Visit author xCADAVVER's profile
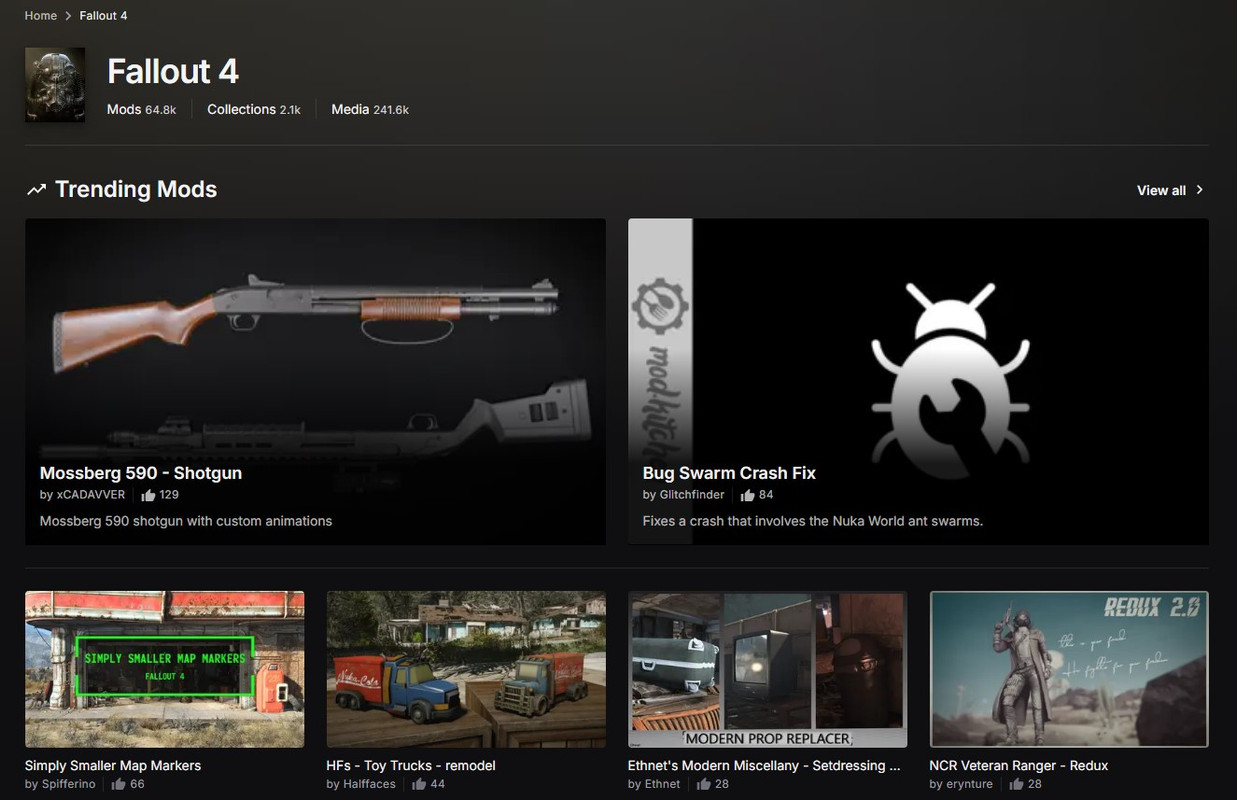This screenshot has height=800, width=1237. [x=91, y=495]
